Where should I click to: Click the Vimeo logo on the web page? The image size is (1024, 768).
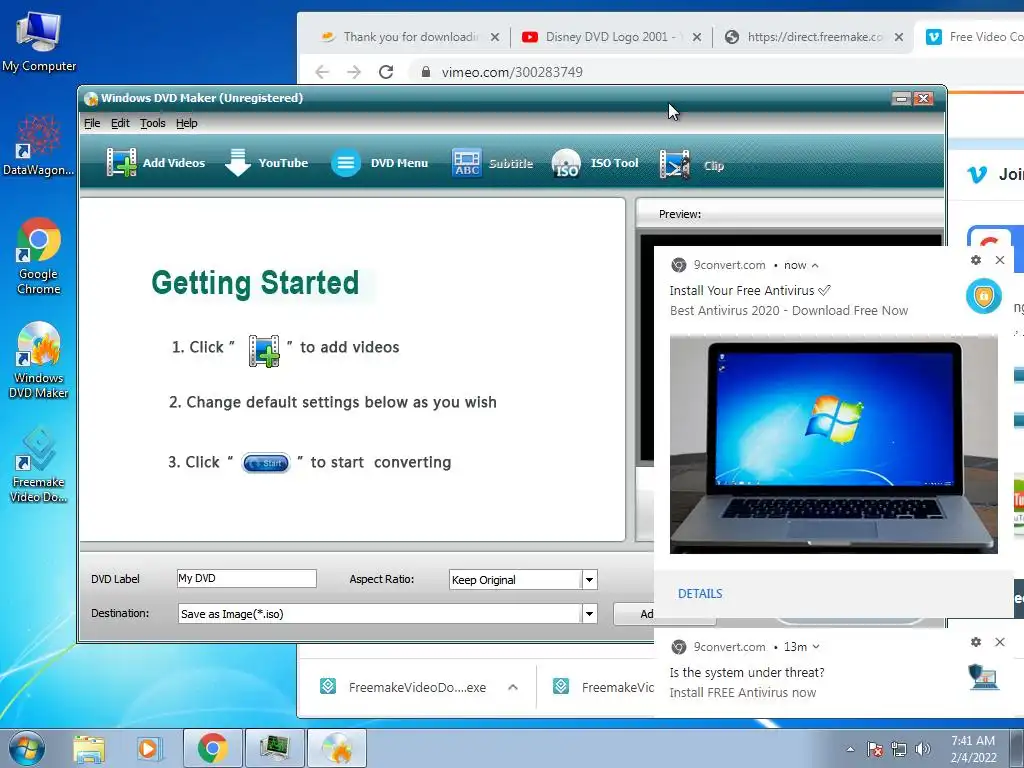[x=977, y=174]
